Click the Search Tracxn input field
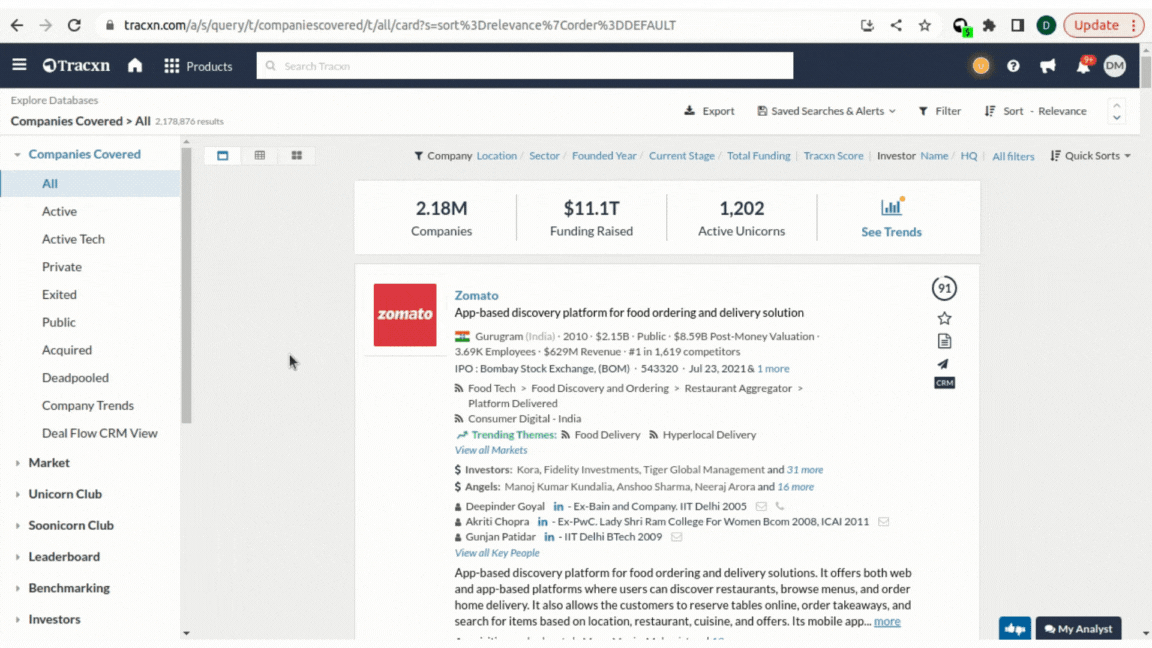 pos(525,66)
